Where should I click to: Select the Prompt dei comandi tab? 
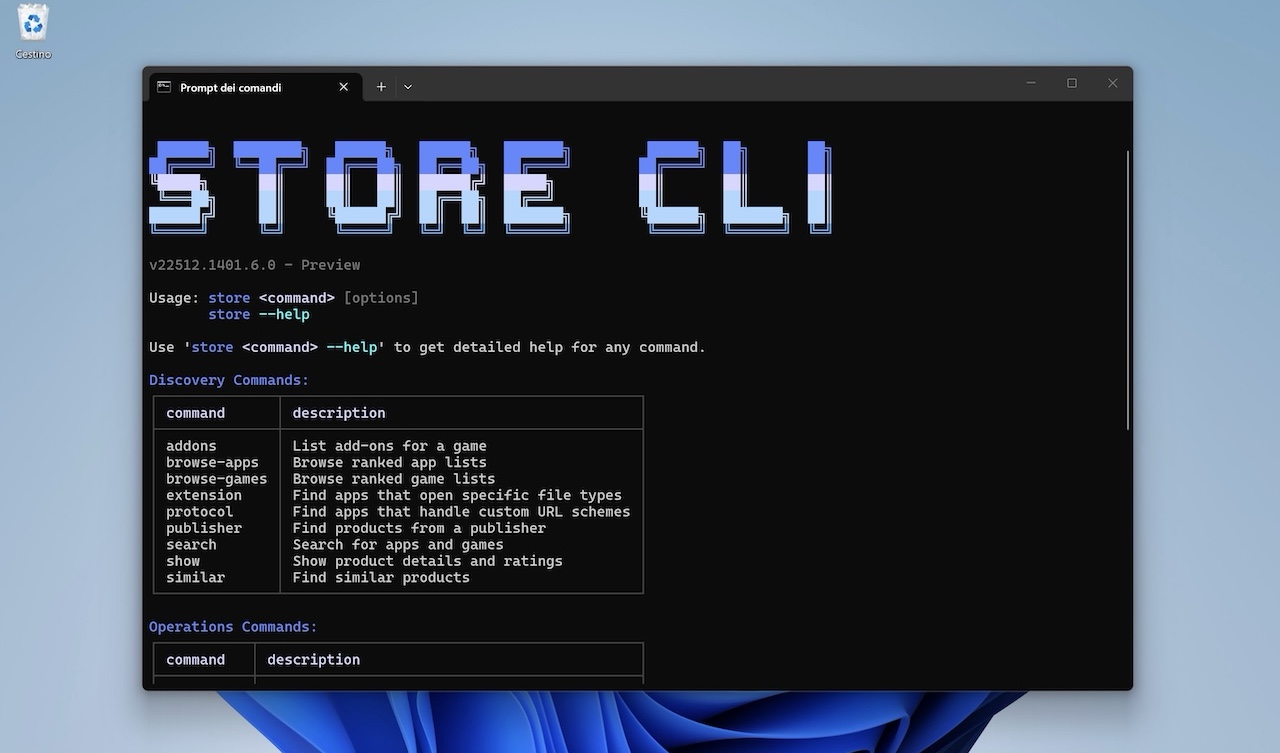pos(240,88)
